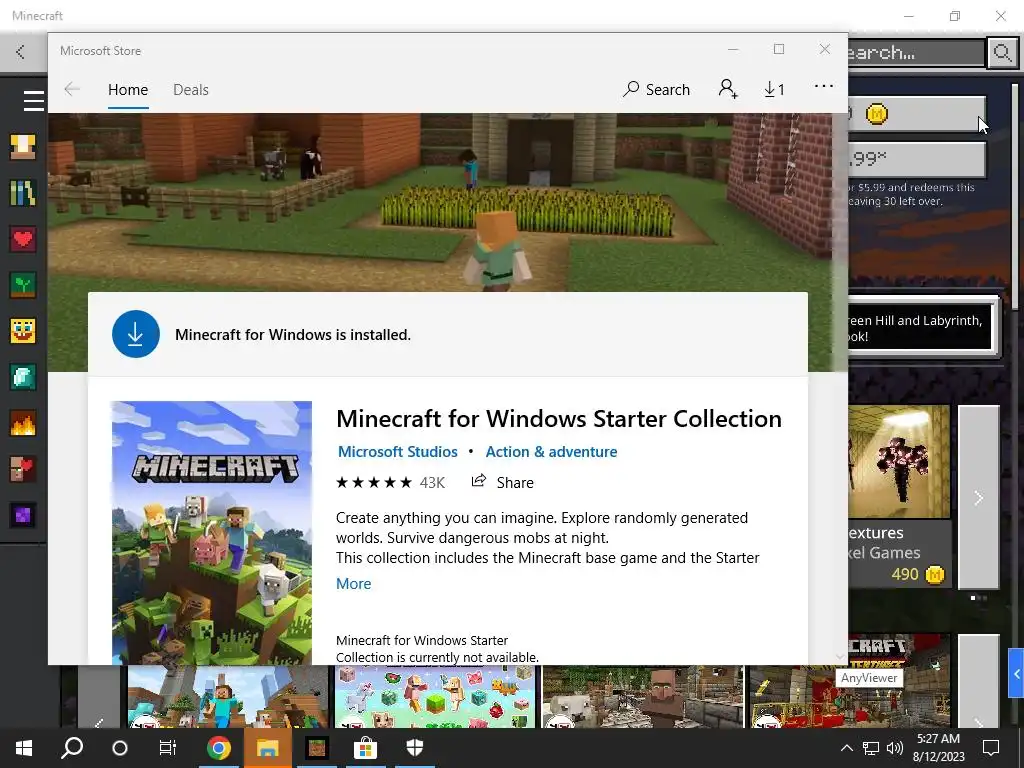
Task: Advance the texture pack carousel right arrow
Action: (978, 498)
